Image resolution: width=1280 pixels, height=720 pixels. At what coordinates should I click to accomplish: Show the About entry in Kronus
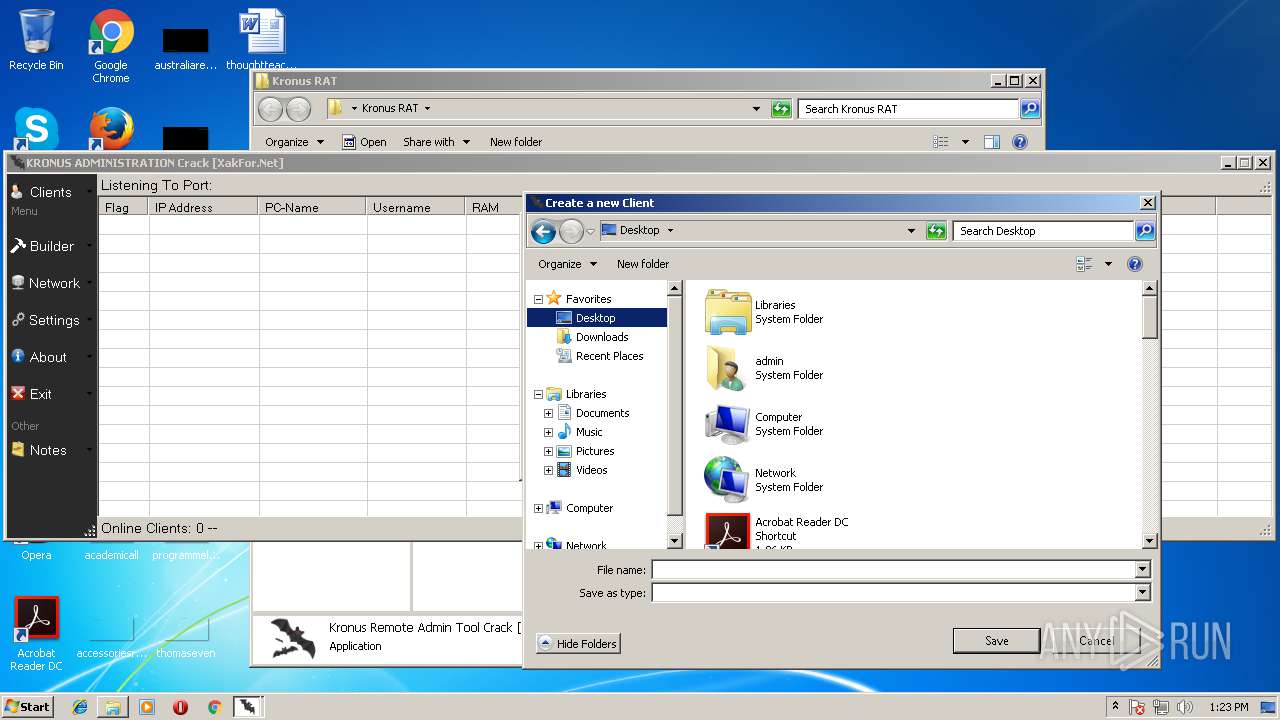pyautogui.click(x=50, y=357)
